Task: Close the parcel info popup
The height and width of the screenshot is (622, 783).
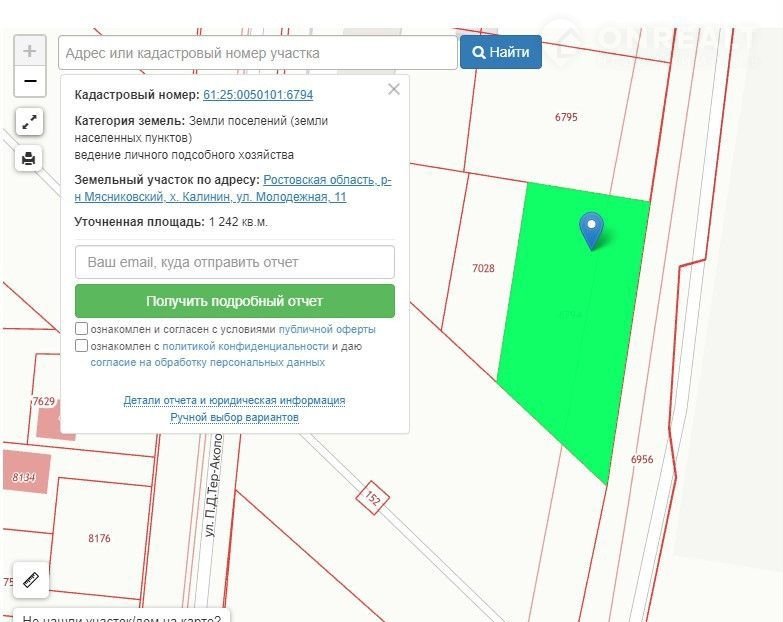Action: coord(394,89)
